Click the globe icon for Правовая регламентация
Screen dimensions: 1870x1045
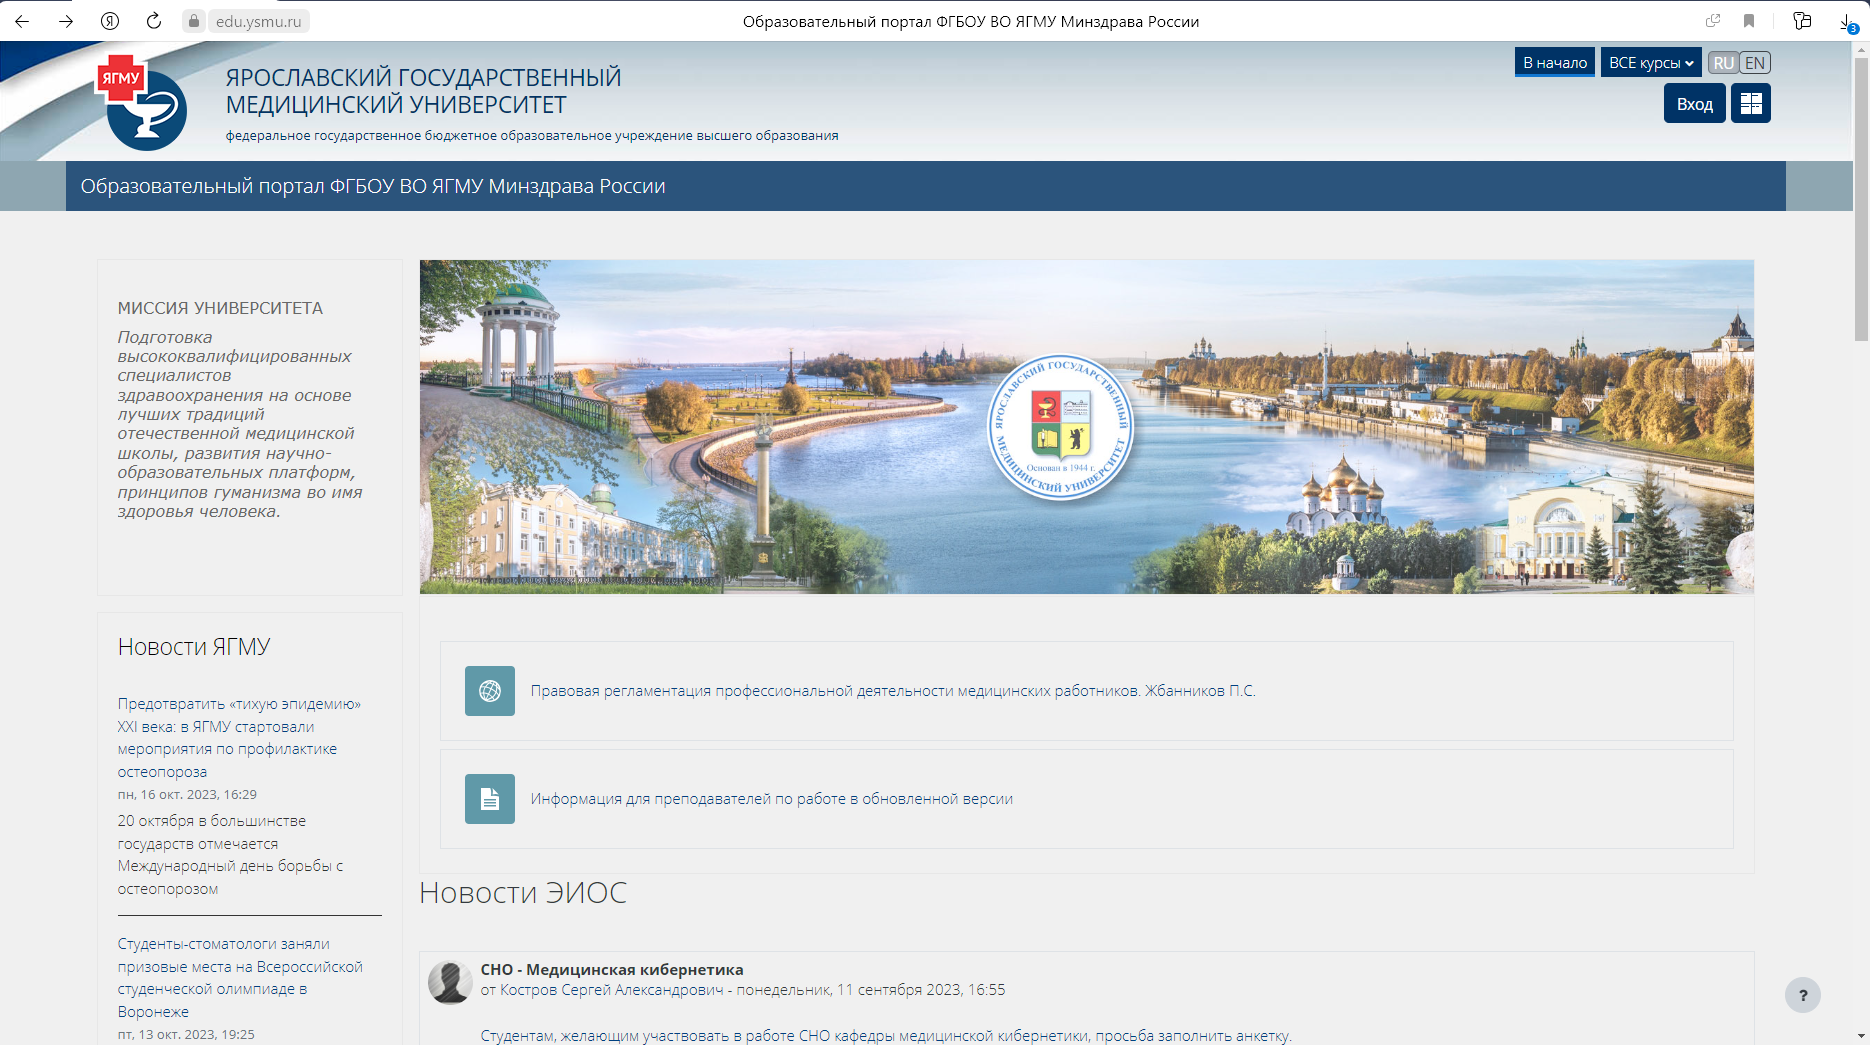tap(490, 691)
